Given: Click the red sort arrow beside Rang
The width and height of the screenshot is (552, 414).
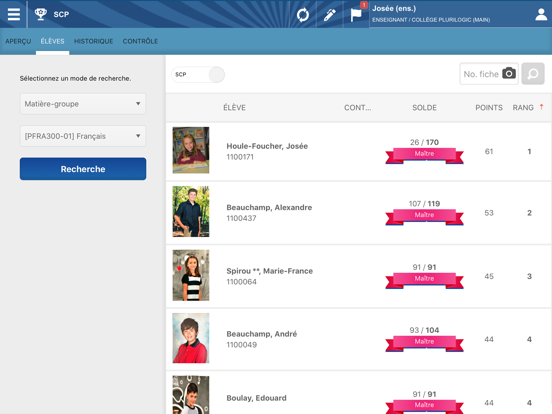Looking at the screenshot, I should [541, 107].
